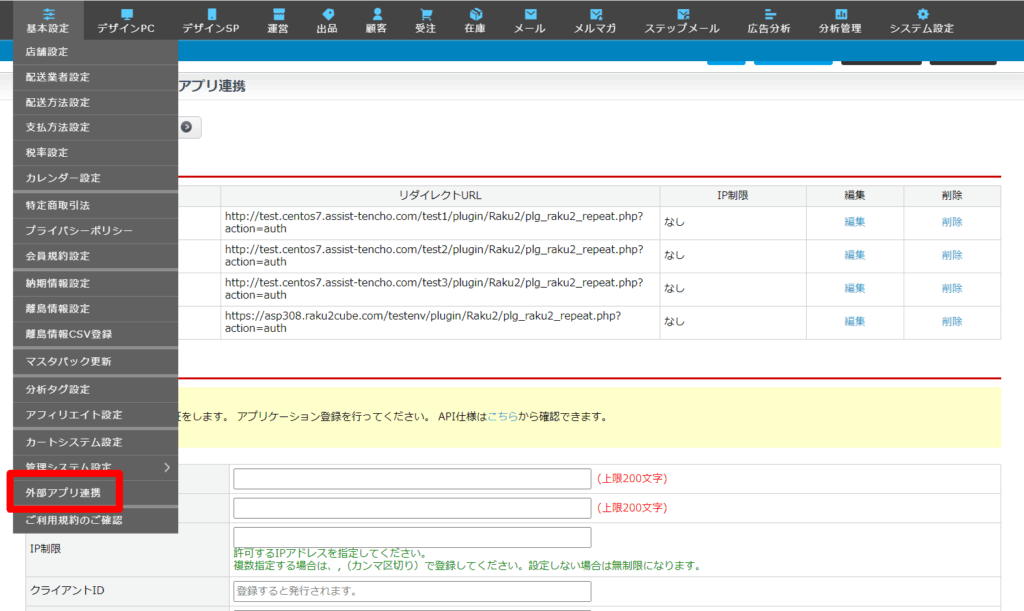Click 削除 link for asp308 redirect URL
1024x611 pixels.
click(951, 322)
